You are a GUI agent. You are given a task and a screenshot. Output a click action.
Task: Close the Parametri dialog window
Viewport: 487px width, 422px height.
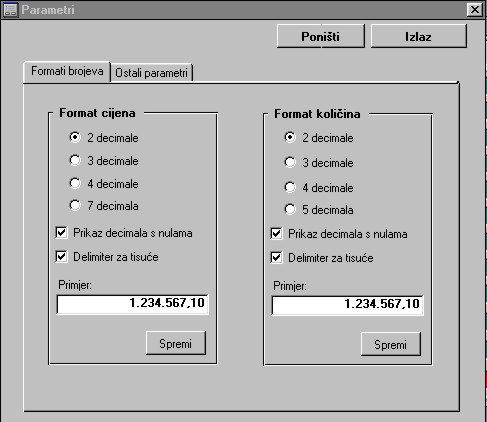475,10
